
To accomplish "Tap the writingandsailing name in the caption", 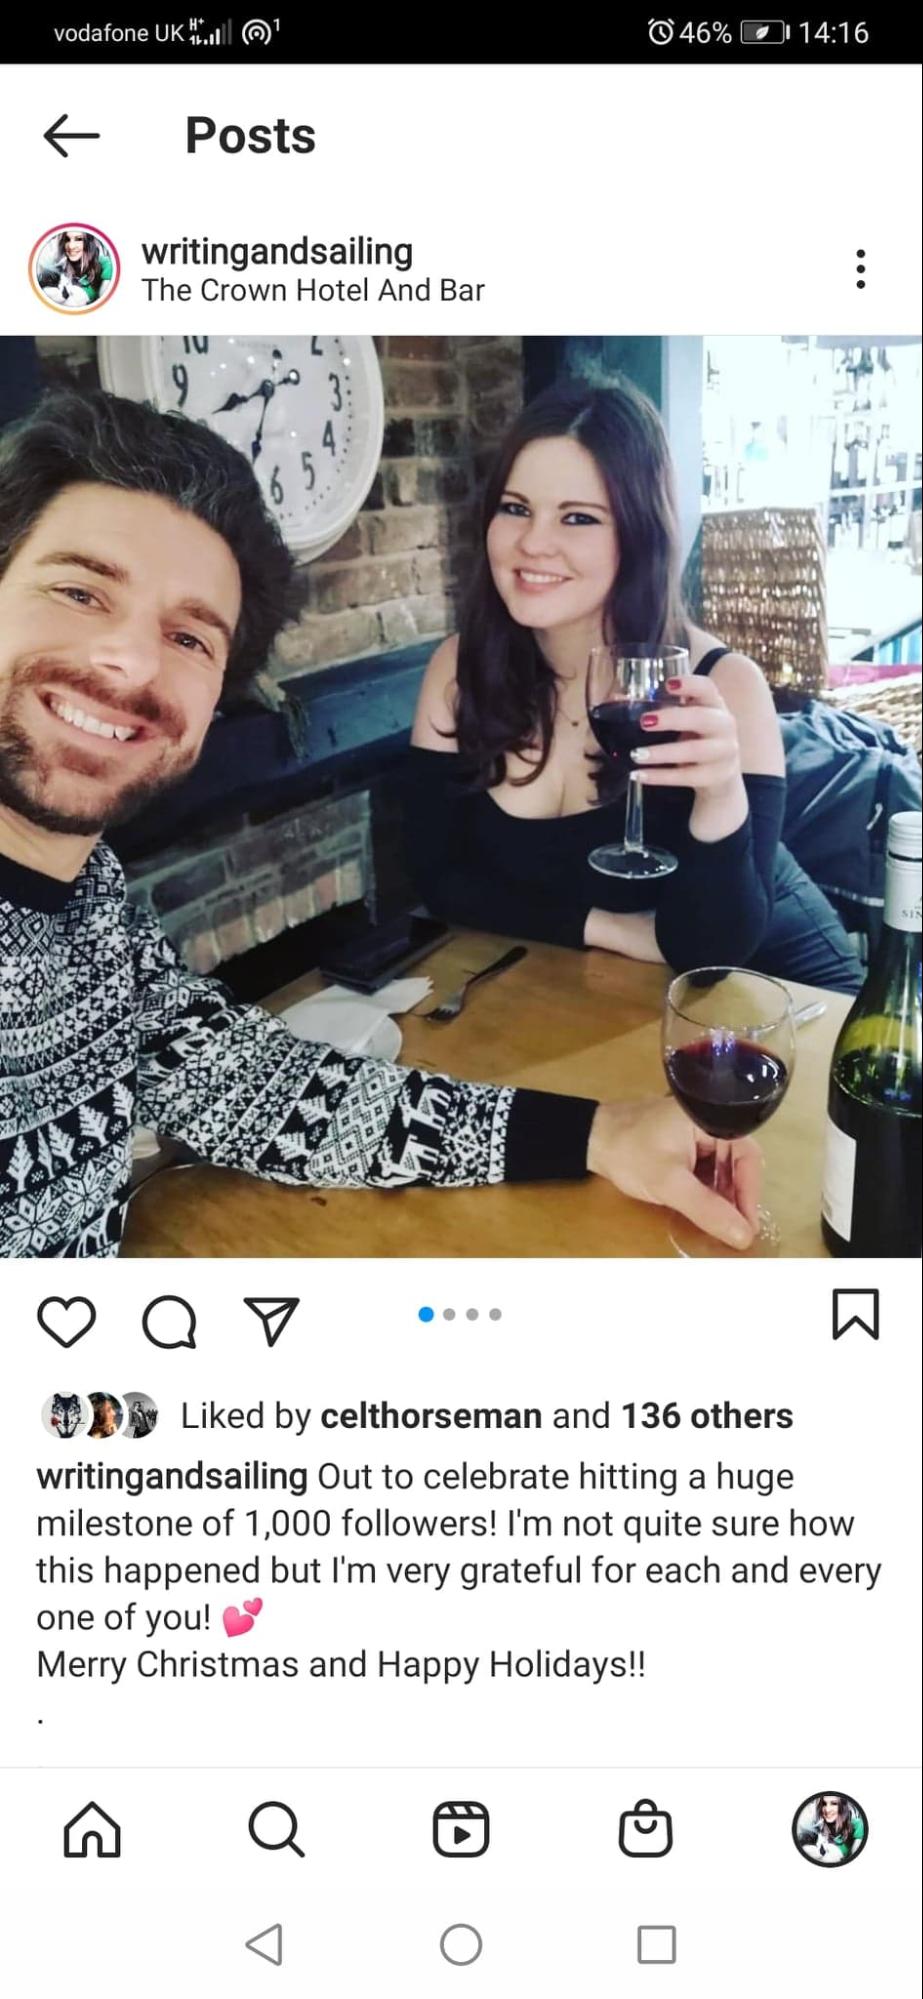I will (x=172, y=1476).
